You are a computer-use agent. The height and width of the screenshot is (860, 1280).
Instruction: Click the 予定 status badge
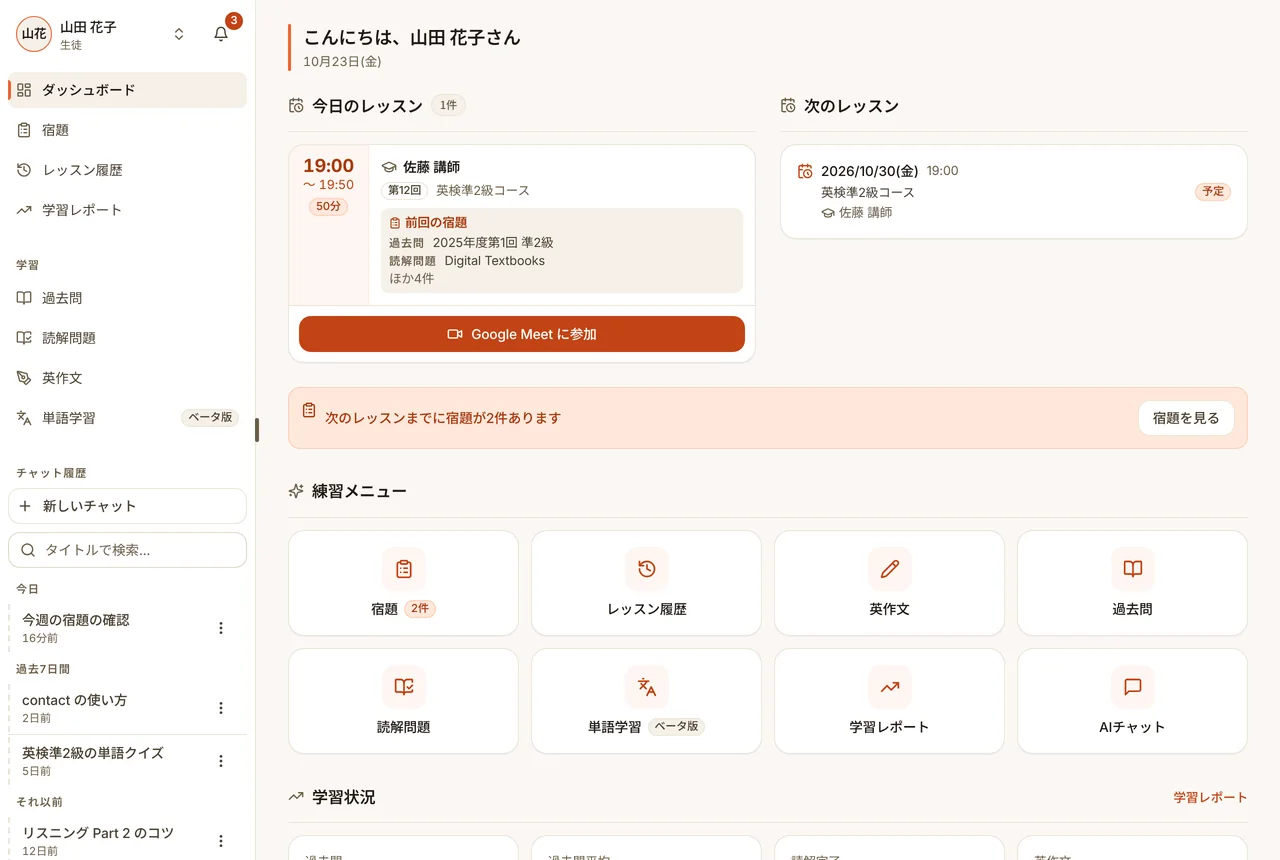click(1213, 191)
